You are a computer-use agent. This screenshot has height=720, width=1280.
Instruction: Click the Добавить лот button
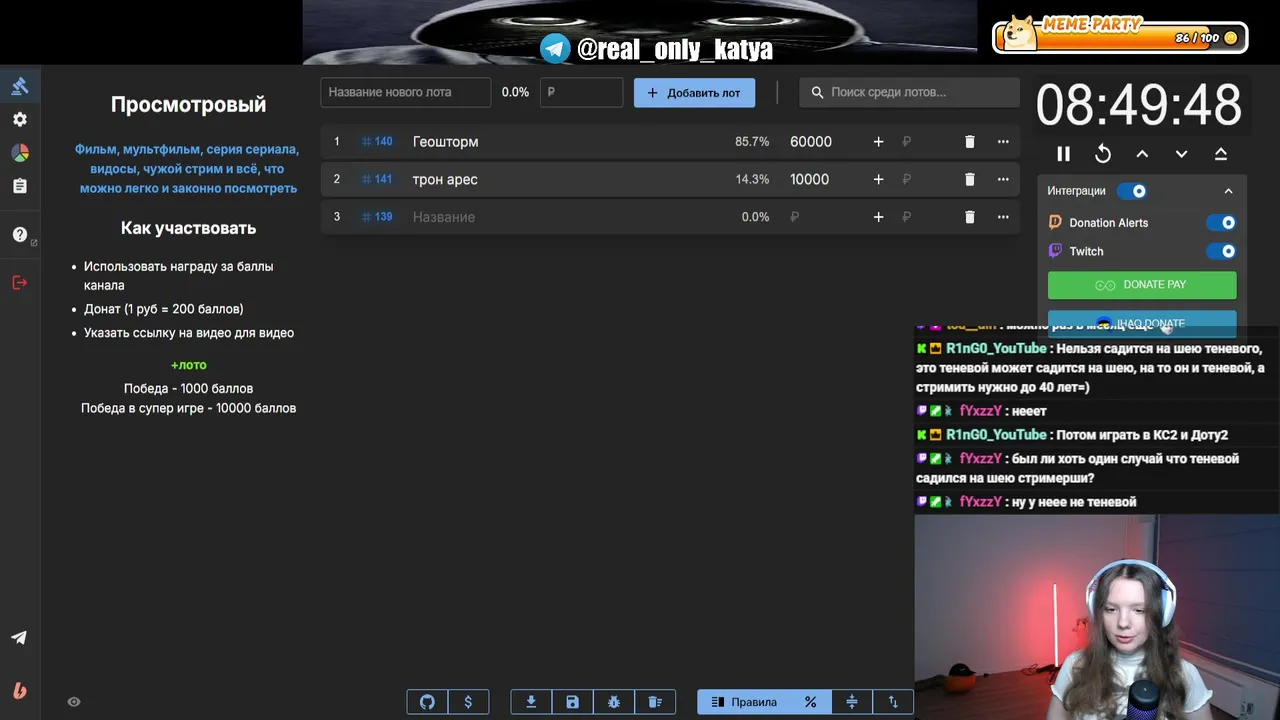point(694,92)
